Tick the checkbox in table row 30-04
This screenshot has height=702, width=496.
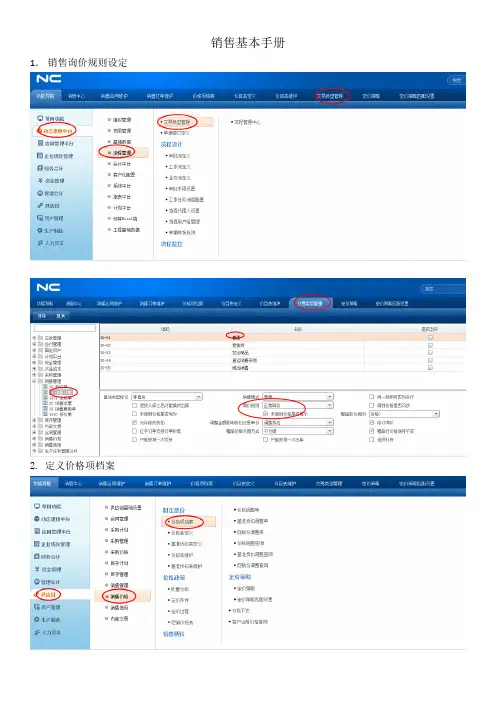click(430, 360)
